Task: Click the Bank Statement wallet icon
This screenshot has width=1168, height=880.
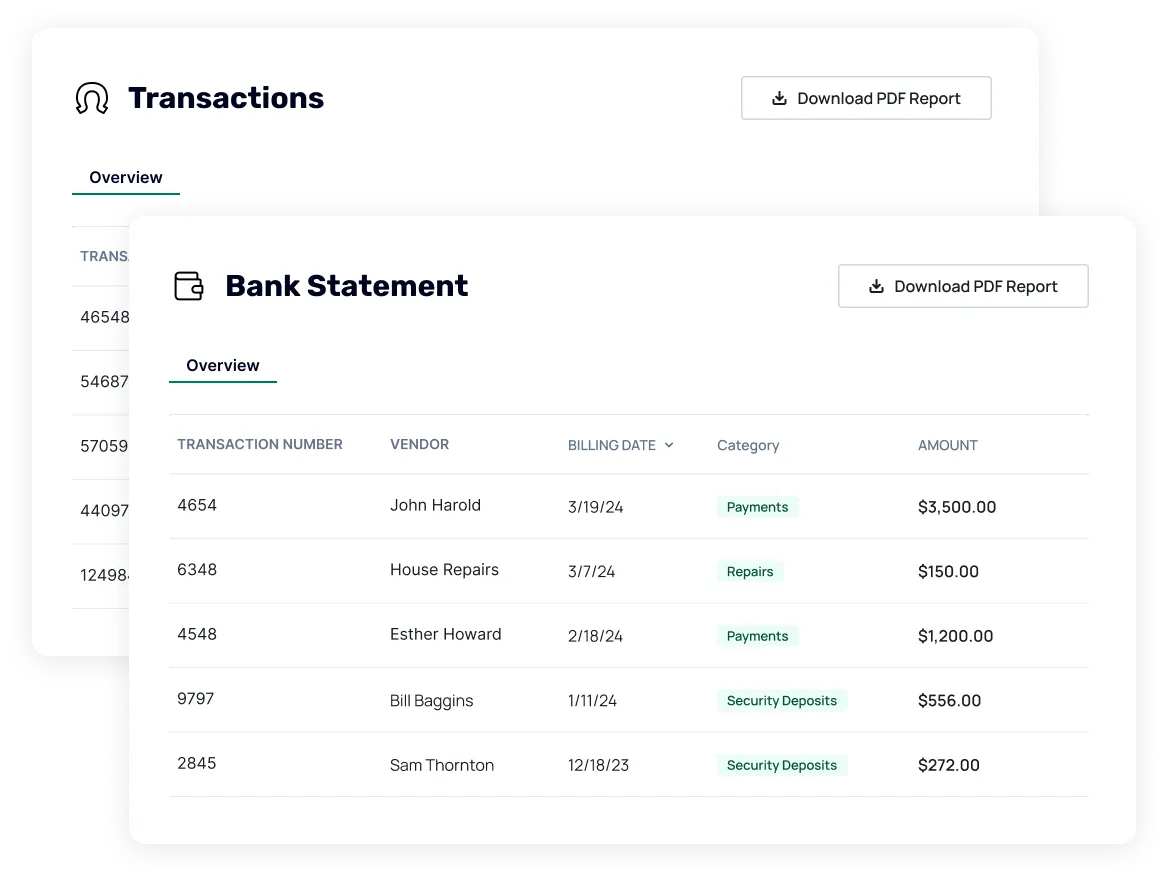Action: tap(188, 286)
